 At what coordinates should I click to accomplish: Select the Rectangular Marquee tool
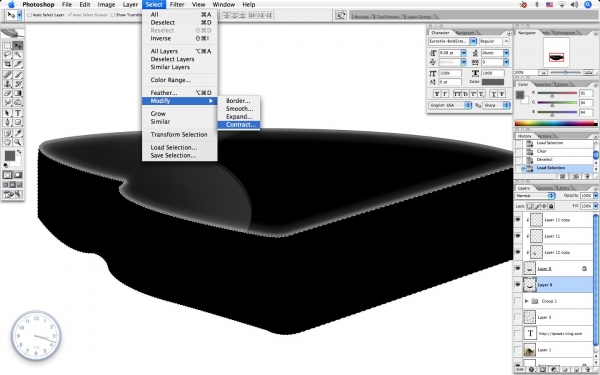pyautogui.click(x=7, y=46)
